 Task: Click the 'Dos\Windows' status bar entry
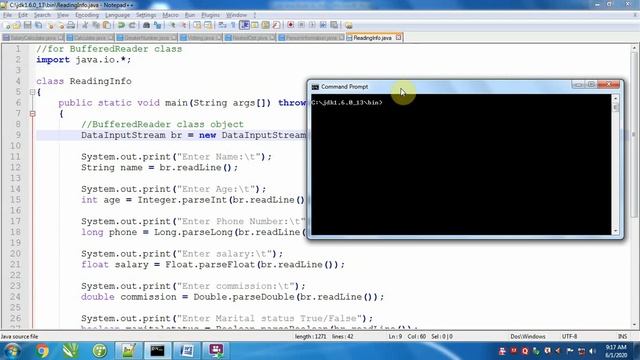coord(527,336)
